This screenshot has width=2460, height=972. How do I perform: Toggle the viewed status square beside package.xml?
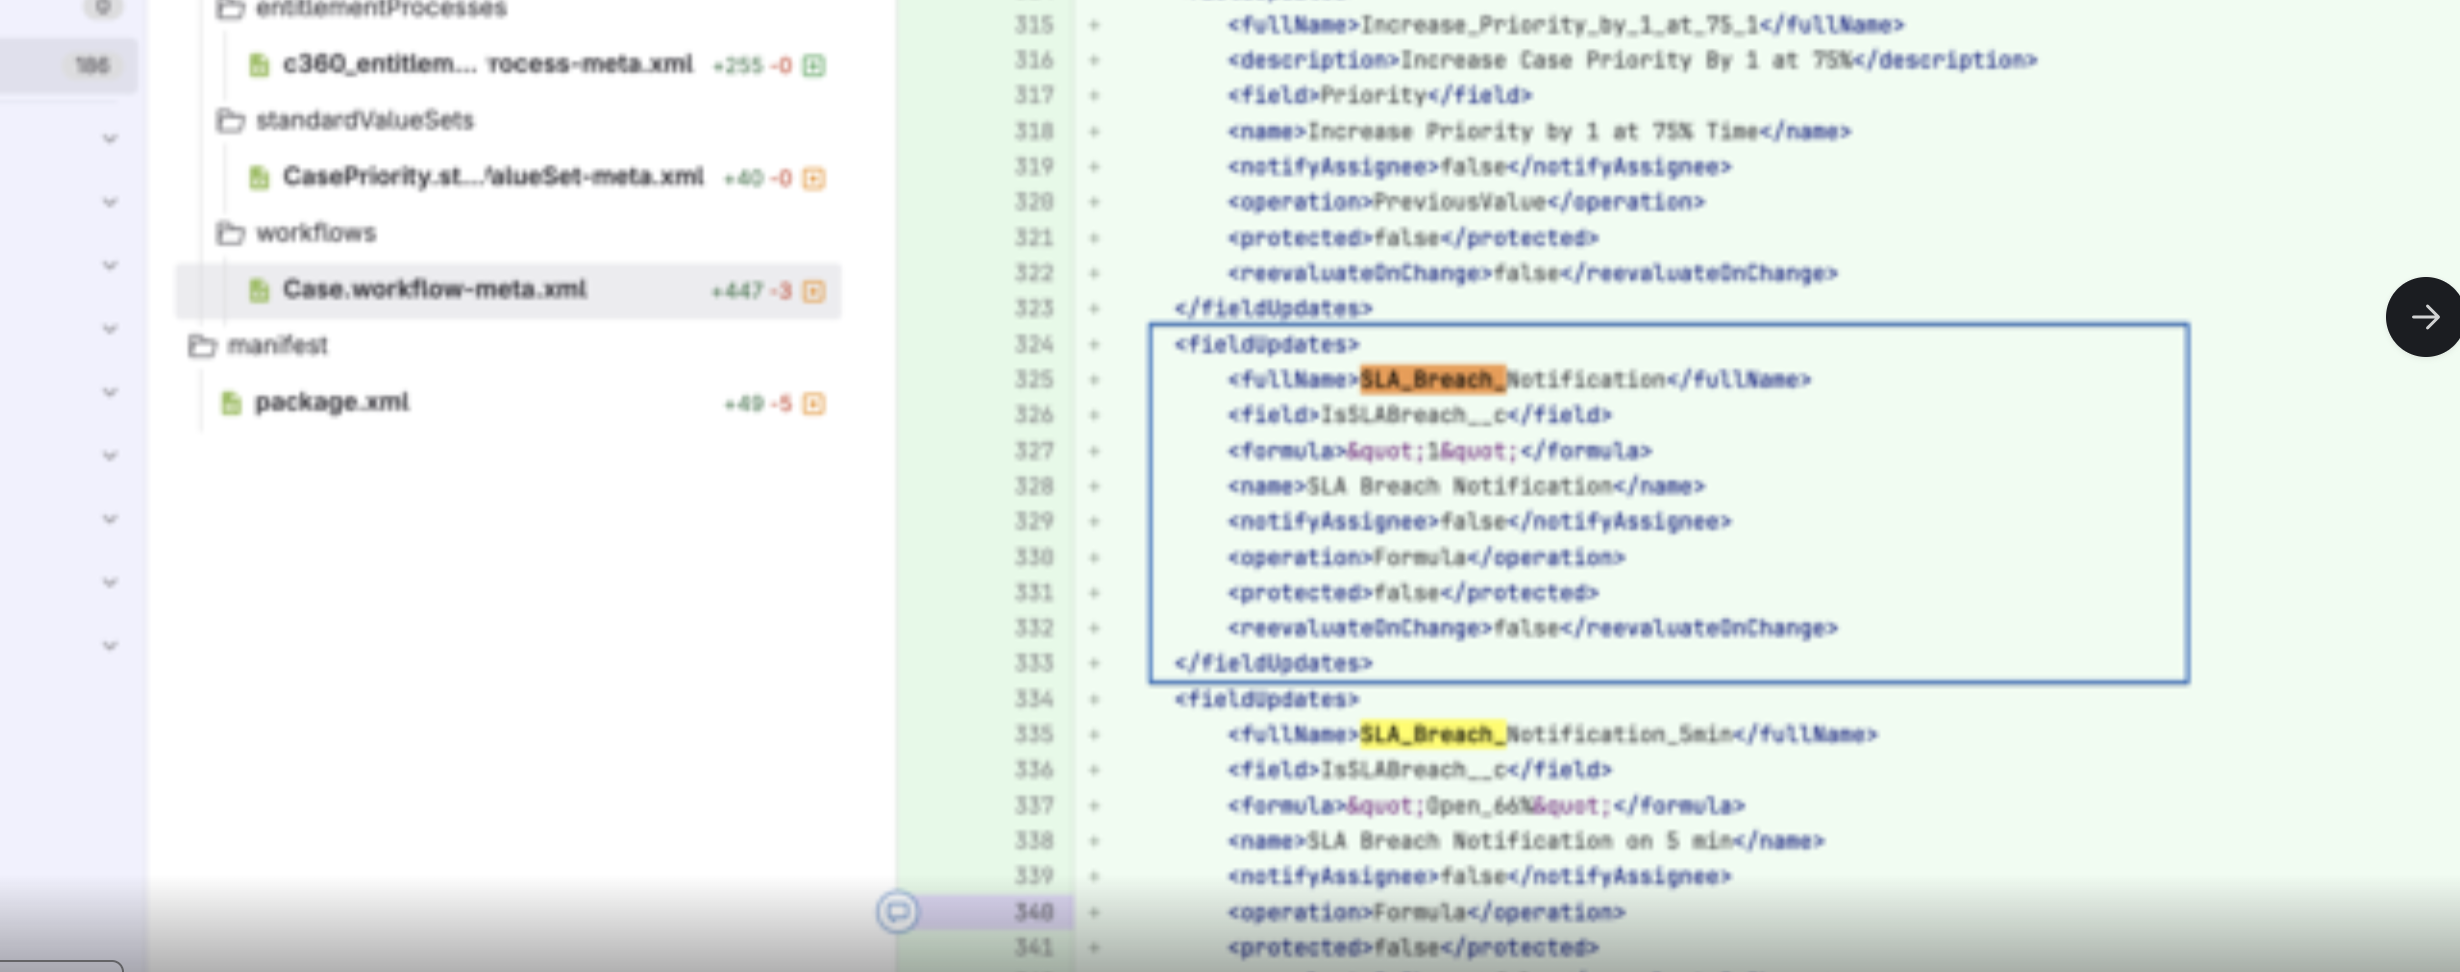(812, 405)
